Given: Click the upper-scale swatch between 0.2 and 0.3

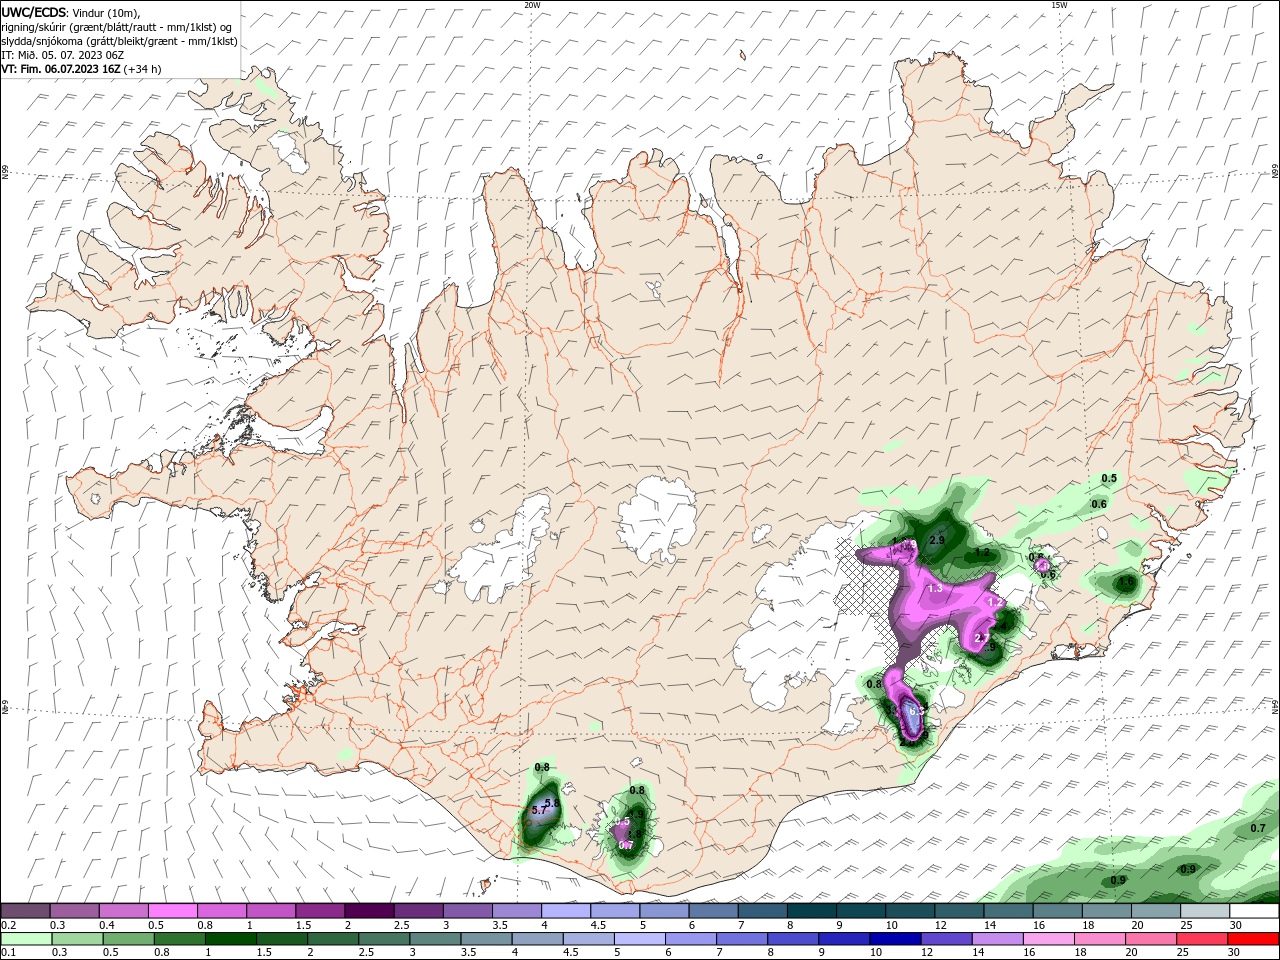Looking at the screenshot, I should coord(25,911).
